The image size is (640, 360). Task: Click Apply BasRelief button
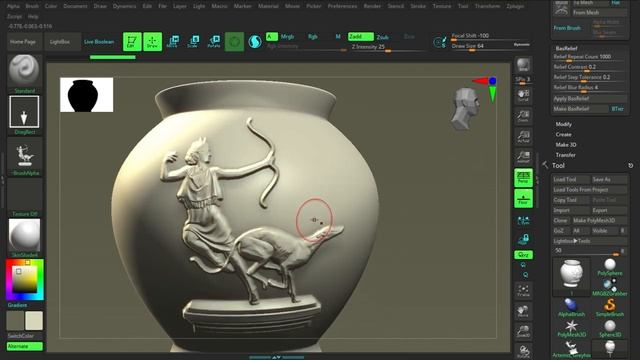click(589, 99)
